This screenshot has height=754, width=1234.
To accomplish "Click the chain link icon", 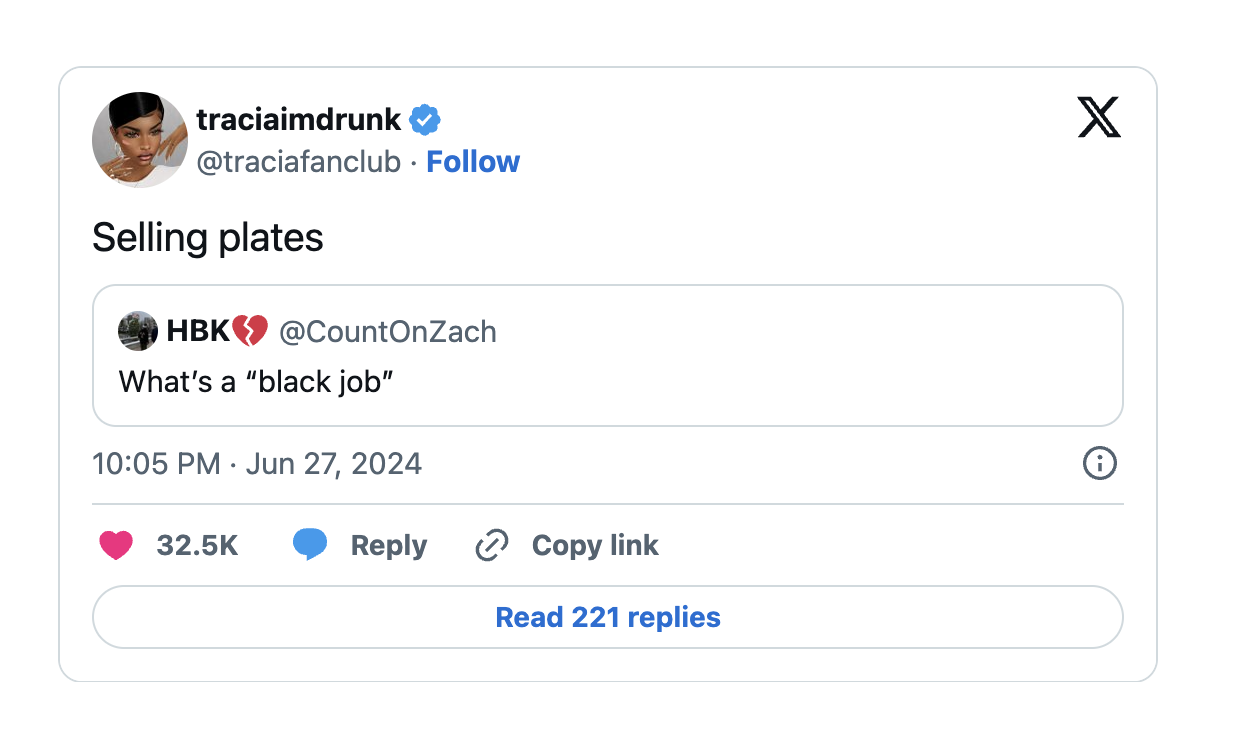I will click(x=492, y=546).
